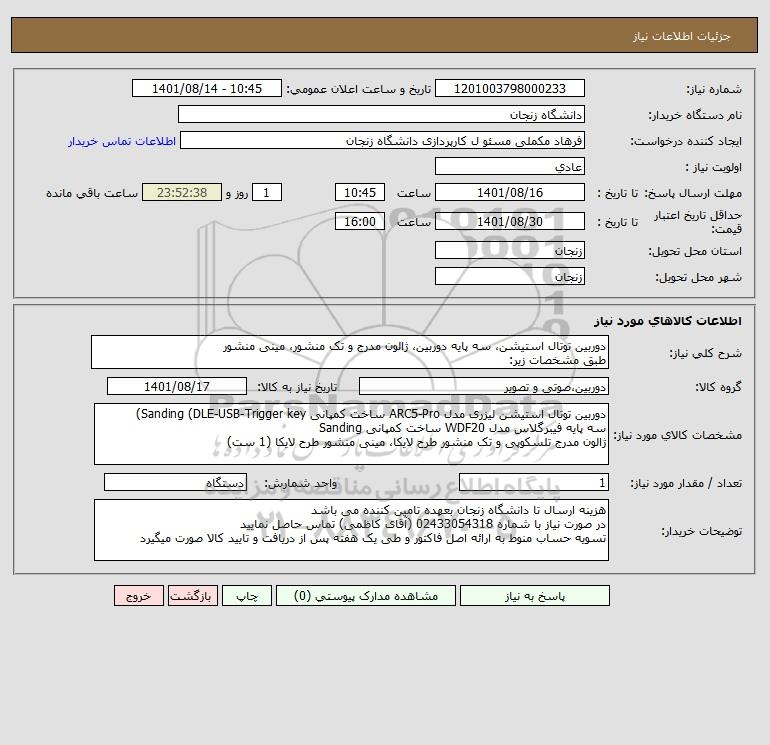Image resolution: width=770 pixels, height=745 pixels.
Task: Click the header جزئیات اطلاعات نیاز
Action: 682,36
